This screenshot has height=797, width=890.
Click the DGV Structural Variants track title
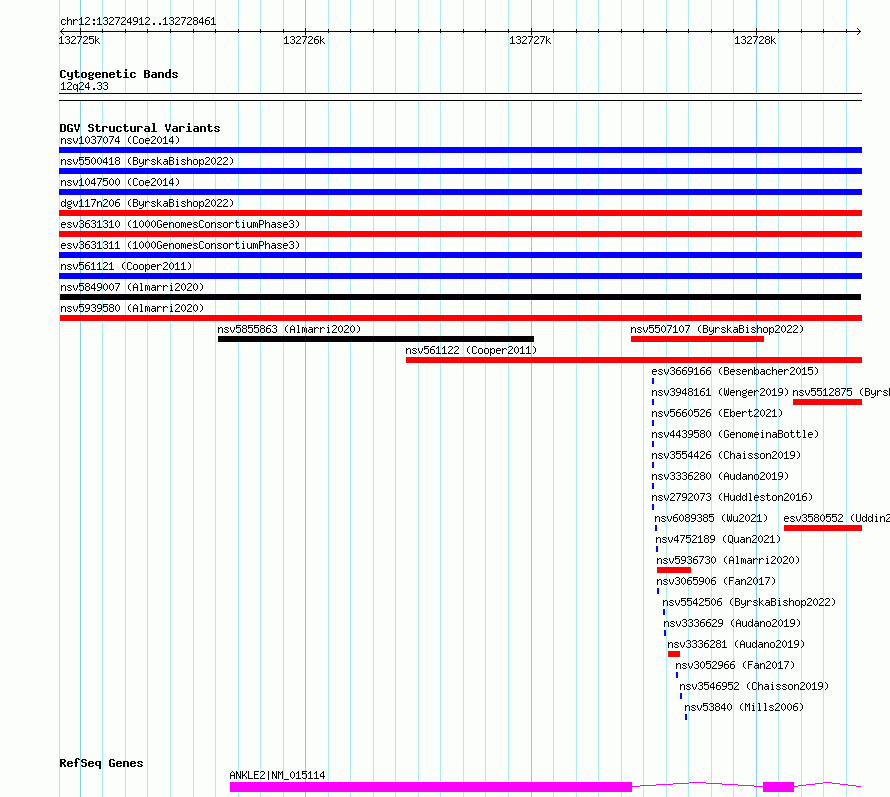coord(140,128)
